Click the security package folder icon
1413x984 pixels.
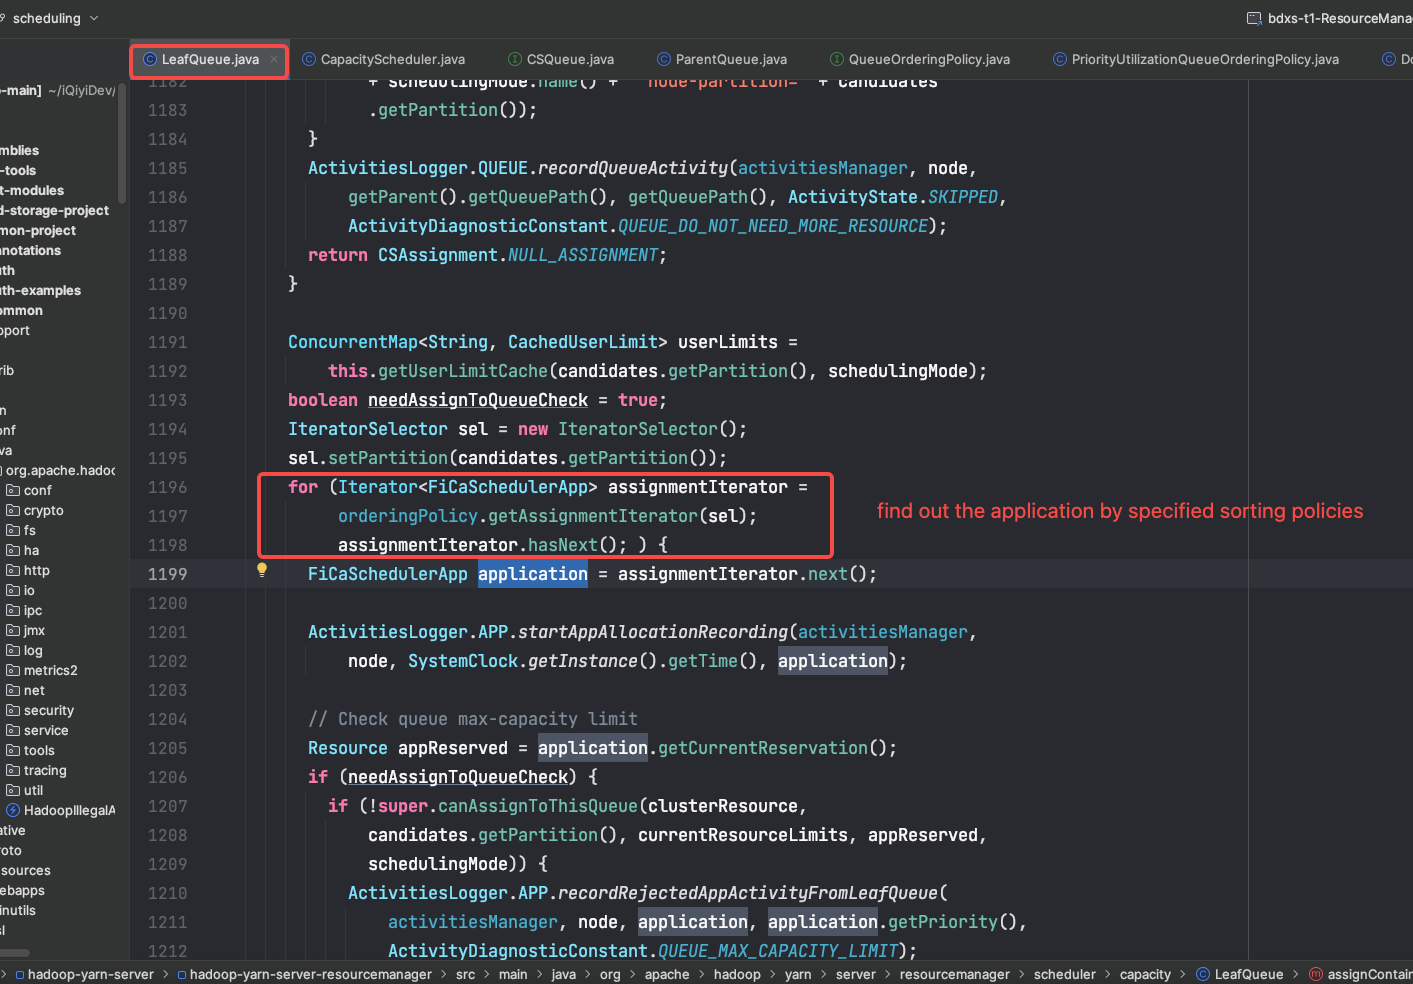tap(13, 710)
